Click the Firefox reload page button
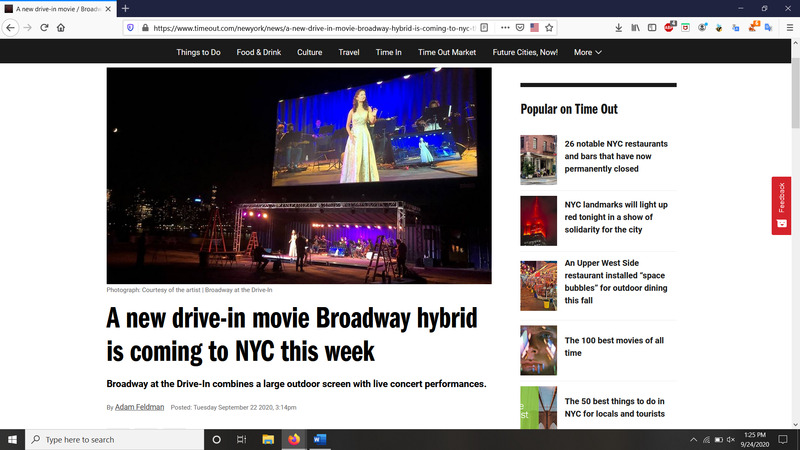 click(x=44, y=27)
